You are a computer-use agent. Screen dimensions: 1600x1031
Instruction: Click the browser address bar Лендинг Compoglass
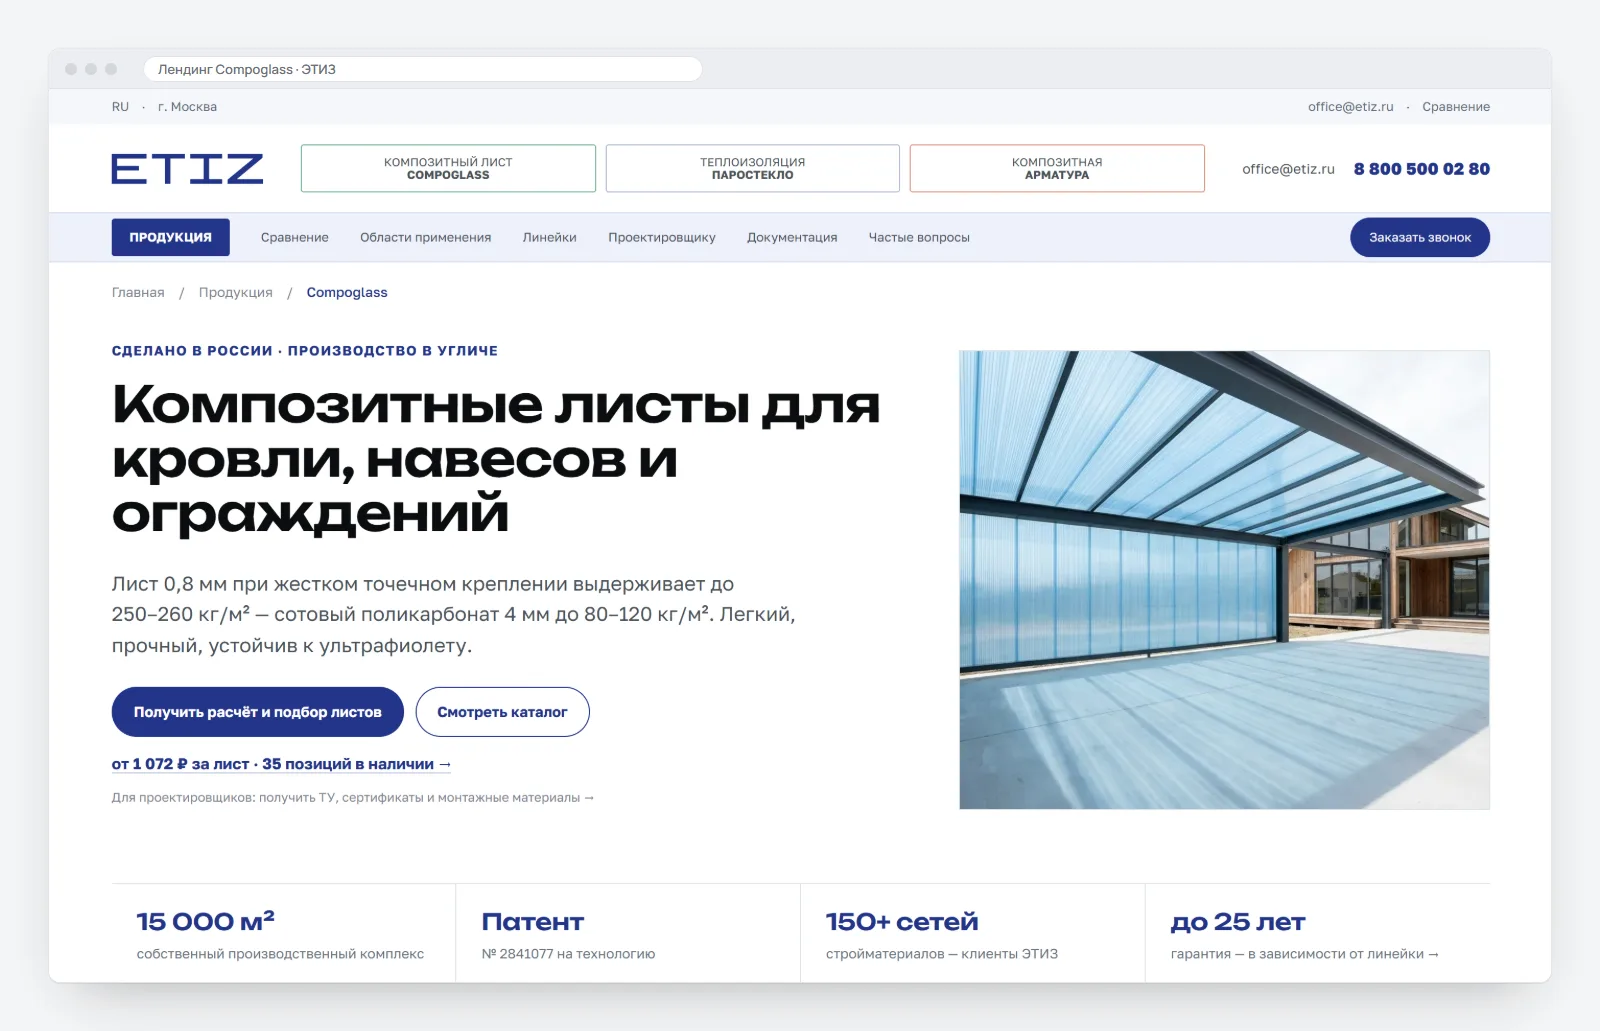click(x=423, y=69)
